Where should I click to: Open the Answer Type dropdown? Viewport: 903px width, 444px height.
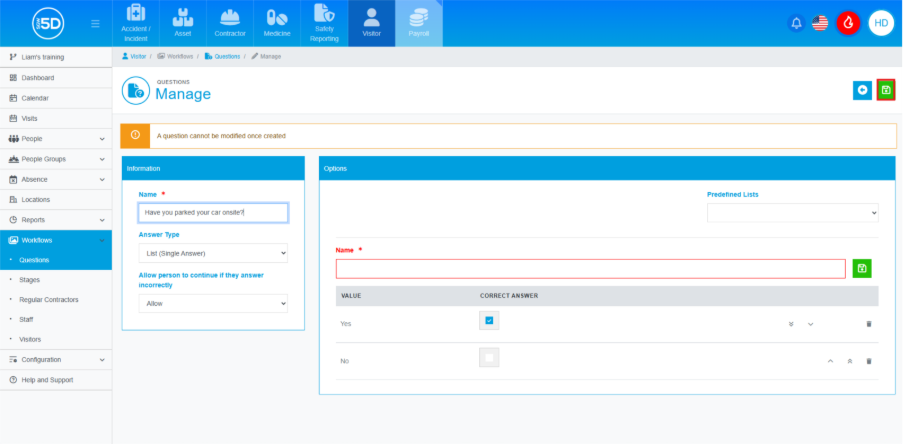(213, 254)
